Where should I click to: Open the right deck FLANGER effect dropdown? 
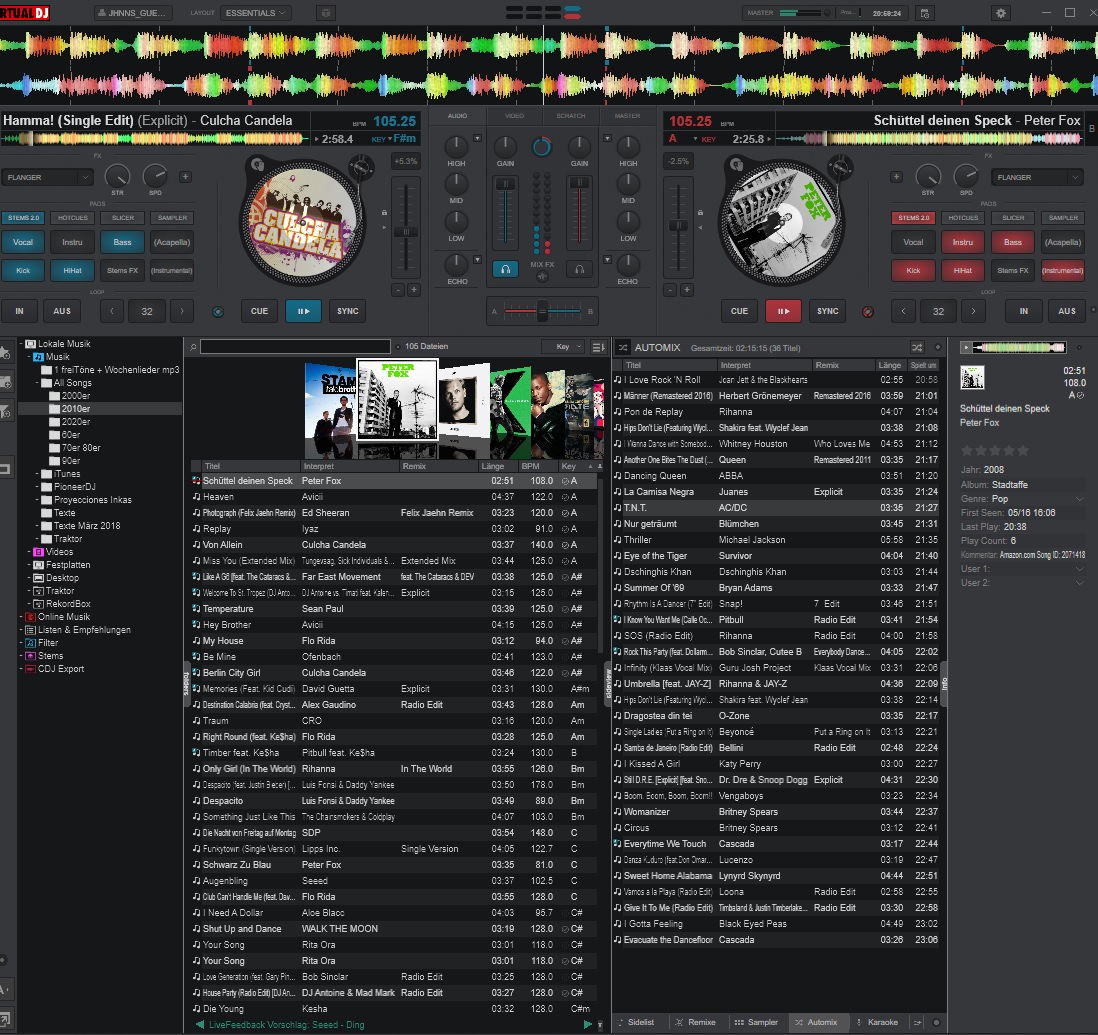tap(1037, 177)
